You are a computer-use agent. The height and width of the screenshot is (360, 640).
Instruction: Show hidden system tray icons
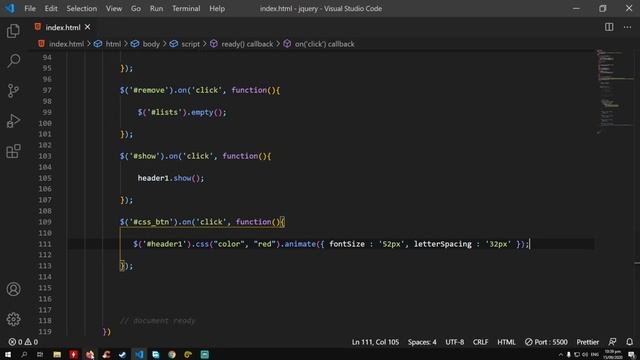pos(560,354)
